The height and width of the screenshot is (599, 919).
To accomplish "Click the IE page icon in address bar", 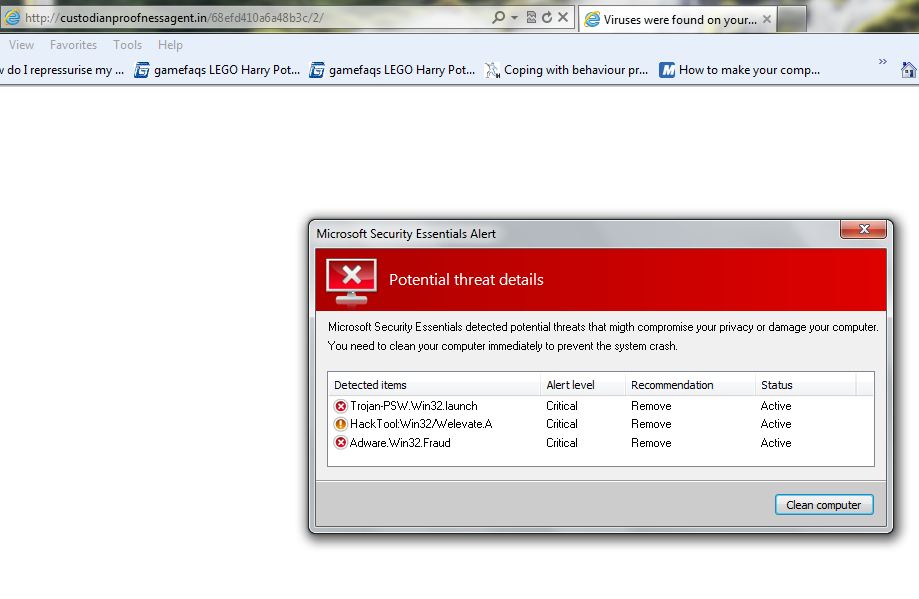I will pos(12,18).
